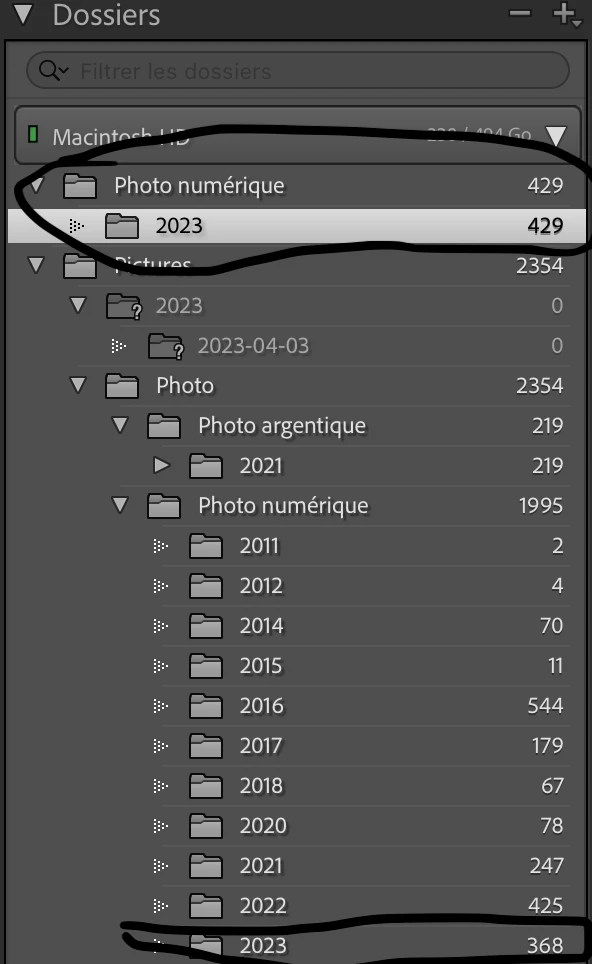Image resolution: width=592 pixels, height=964 pixels.
Task: Click the plus icon to add folder
Action: 565,15
